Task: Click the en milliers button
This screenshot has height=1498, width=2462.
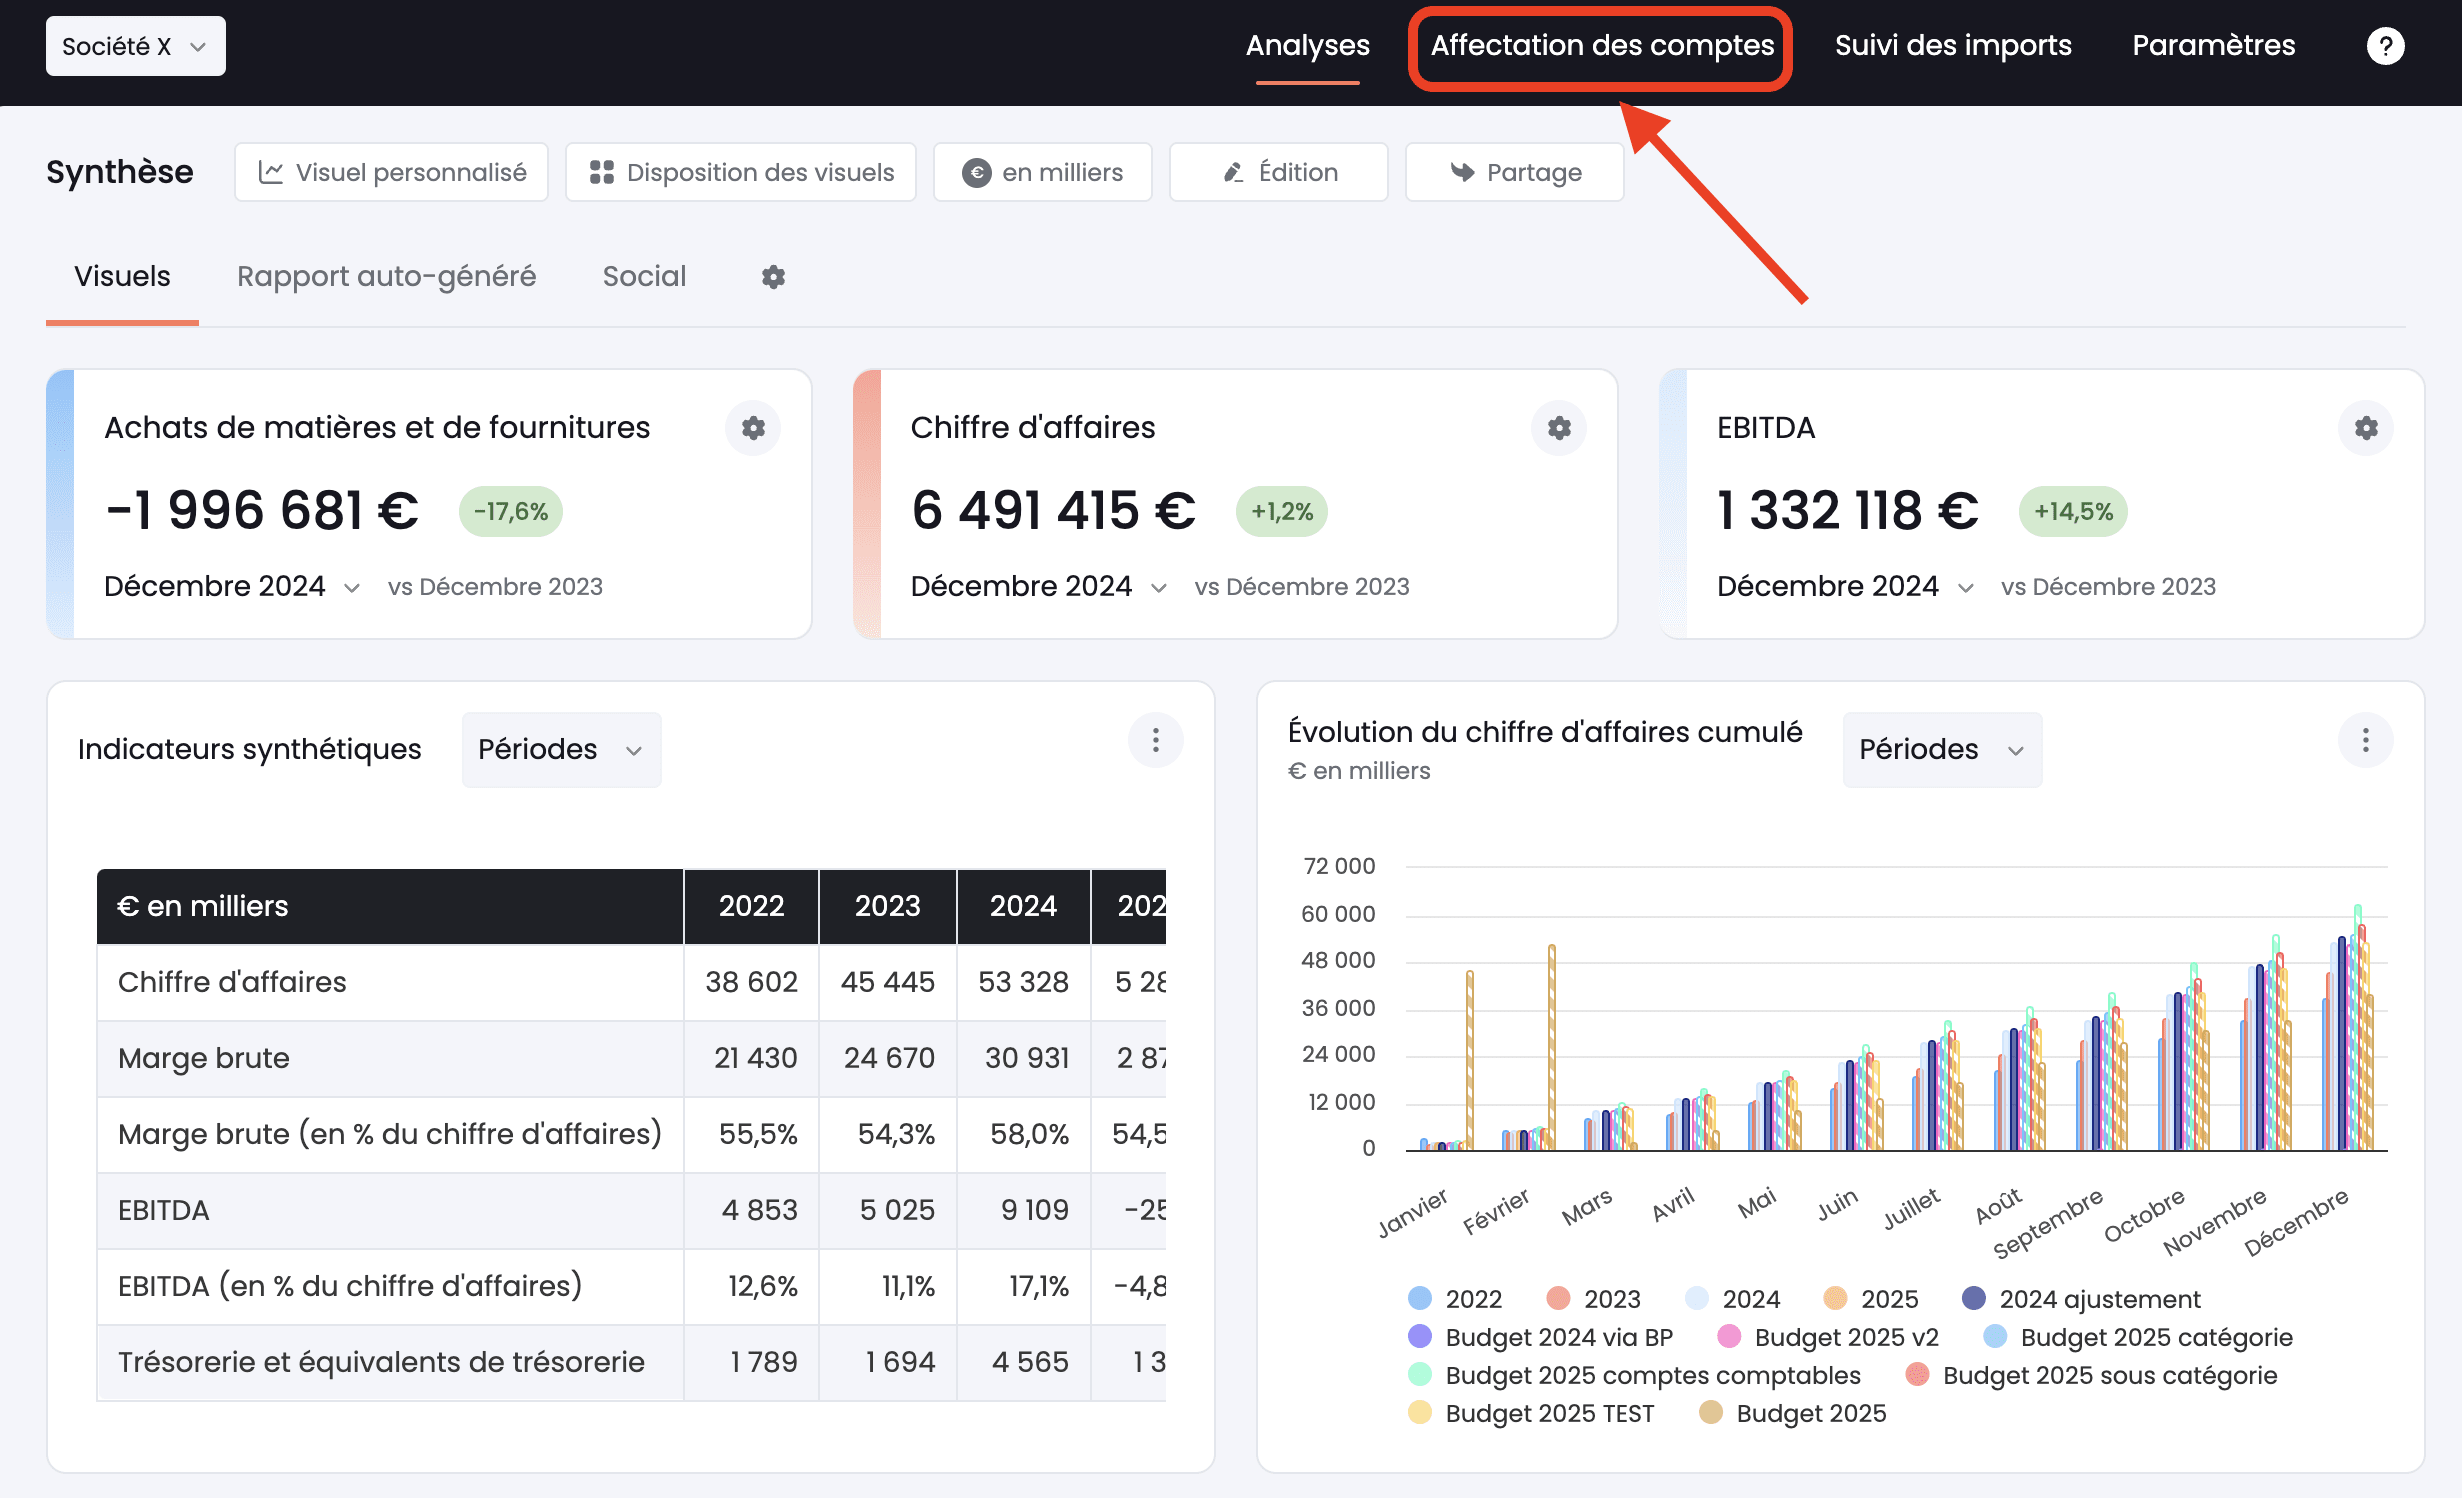Action: (x=1043, y=172)
